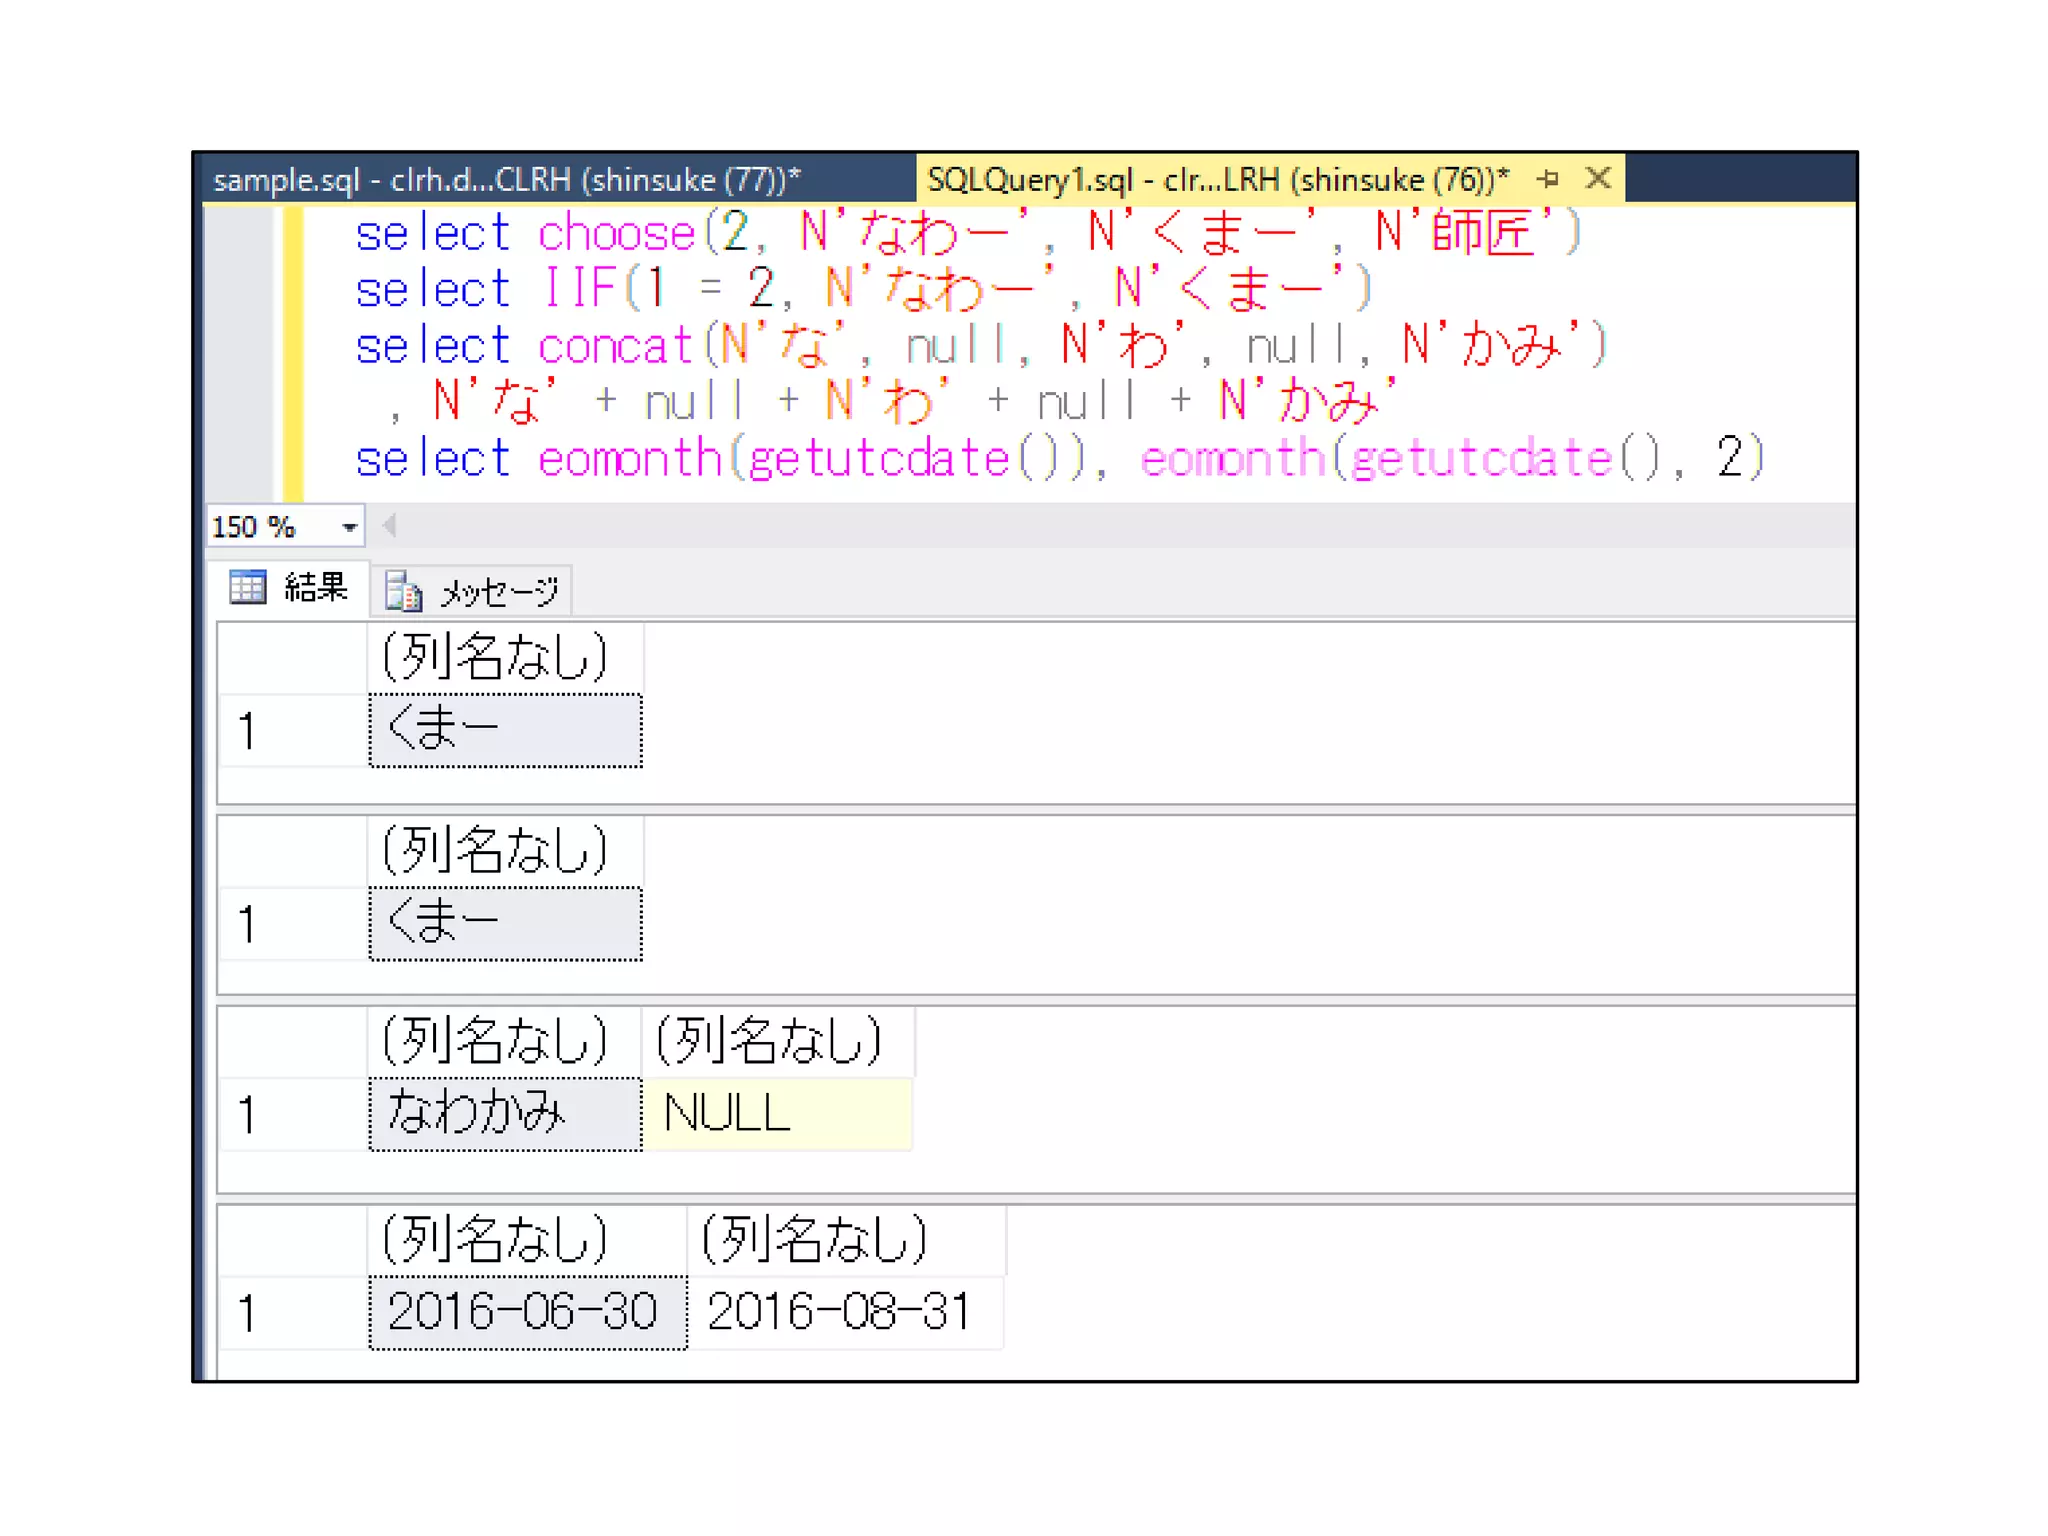This screenshot has width=2048, height=1536.
Task: Select the NULL result cell
Action: pyautogui.click(x=777, y=1113)
